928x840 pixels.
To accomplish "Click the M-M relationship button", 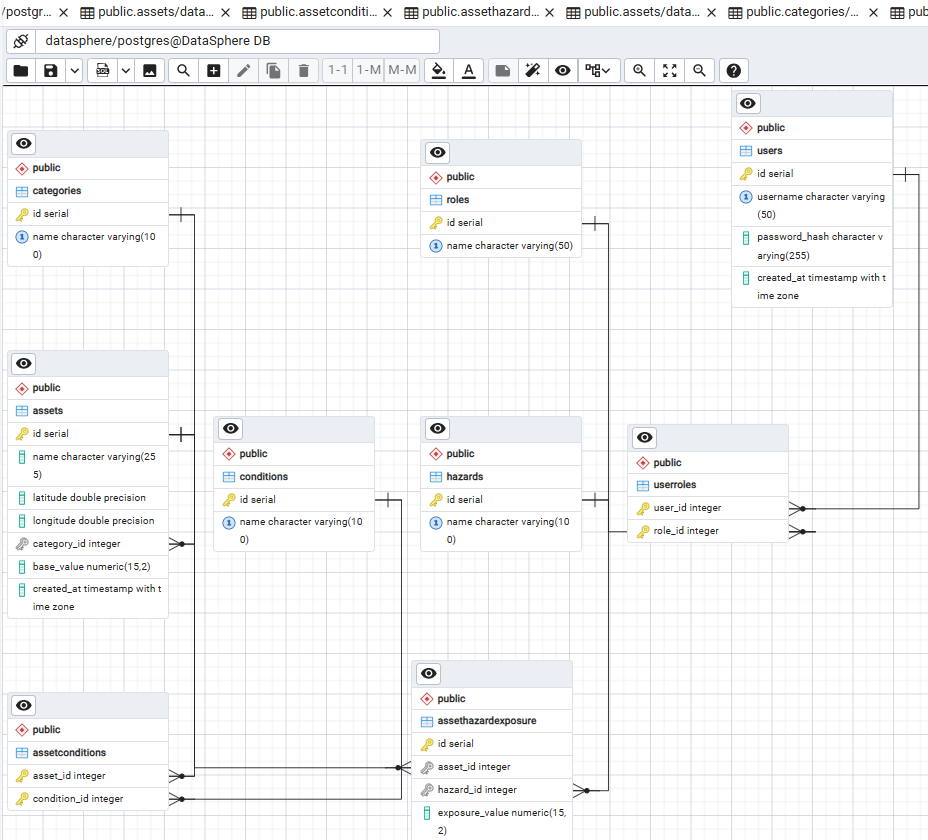I will pos(402,70).
